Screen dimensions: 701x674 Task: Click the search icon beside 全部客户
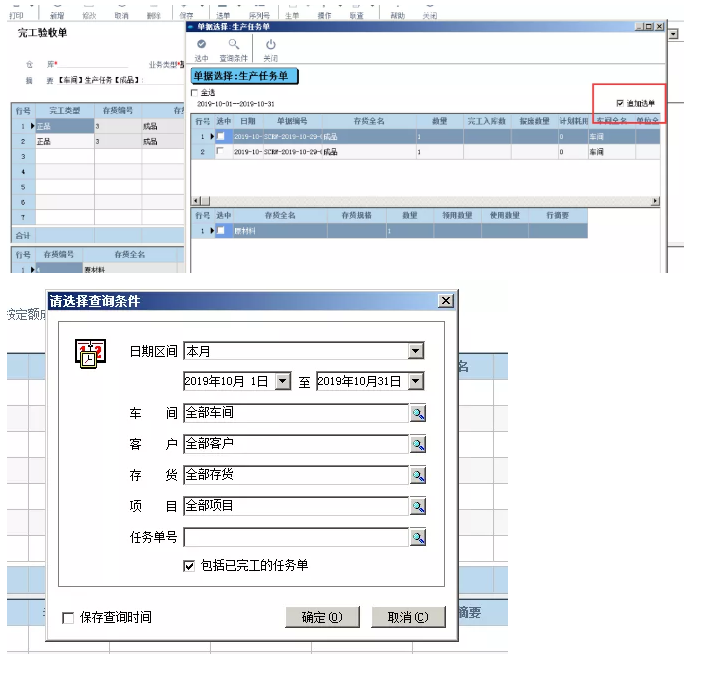[x=418, y=444]
